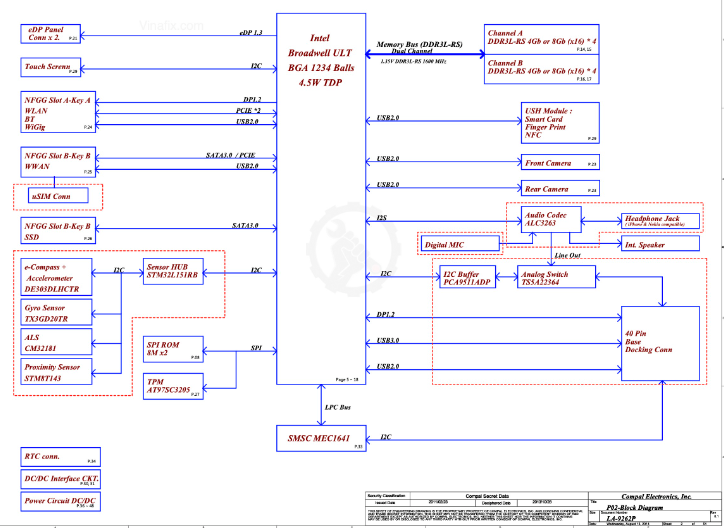The height and width of the screenshot is (528, 724).
Task: Select the Digital MIC block
Action: [x=460, y=244]
